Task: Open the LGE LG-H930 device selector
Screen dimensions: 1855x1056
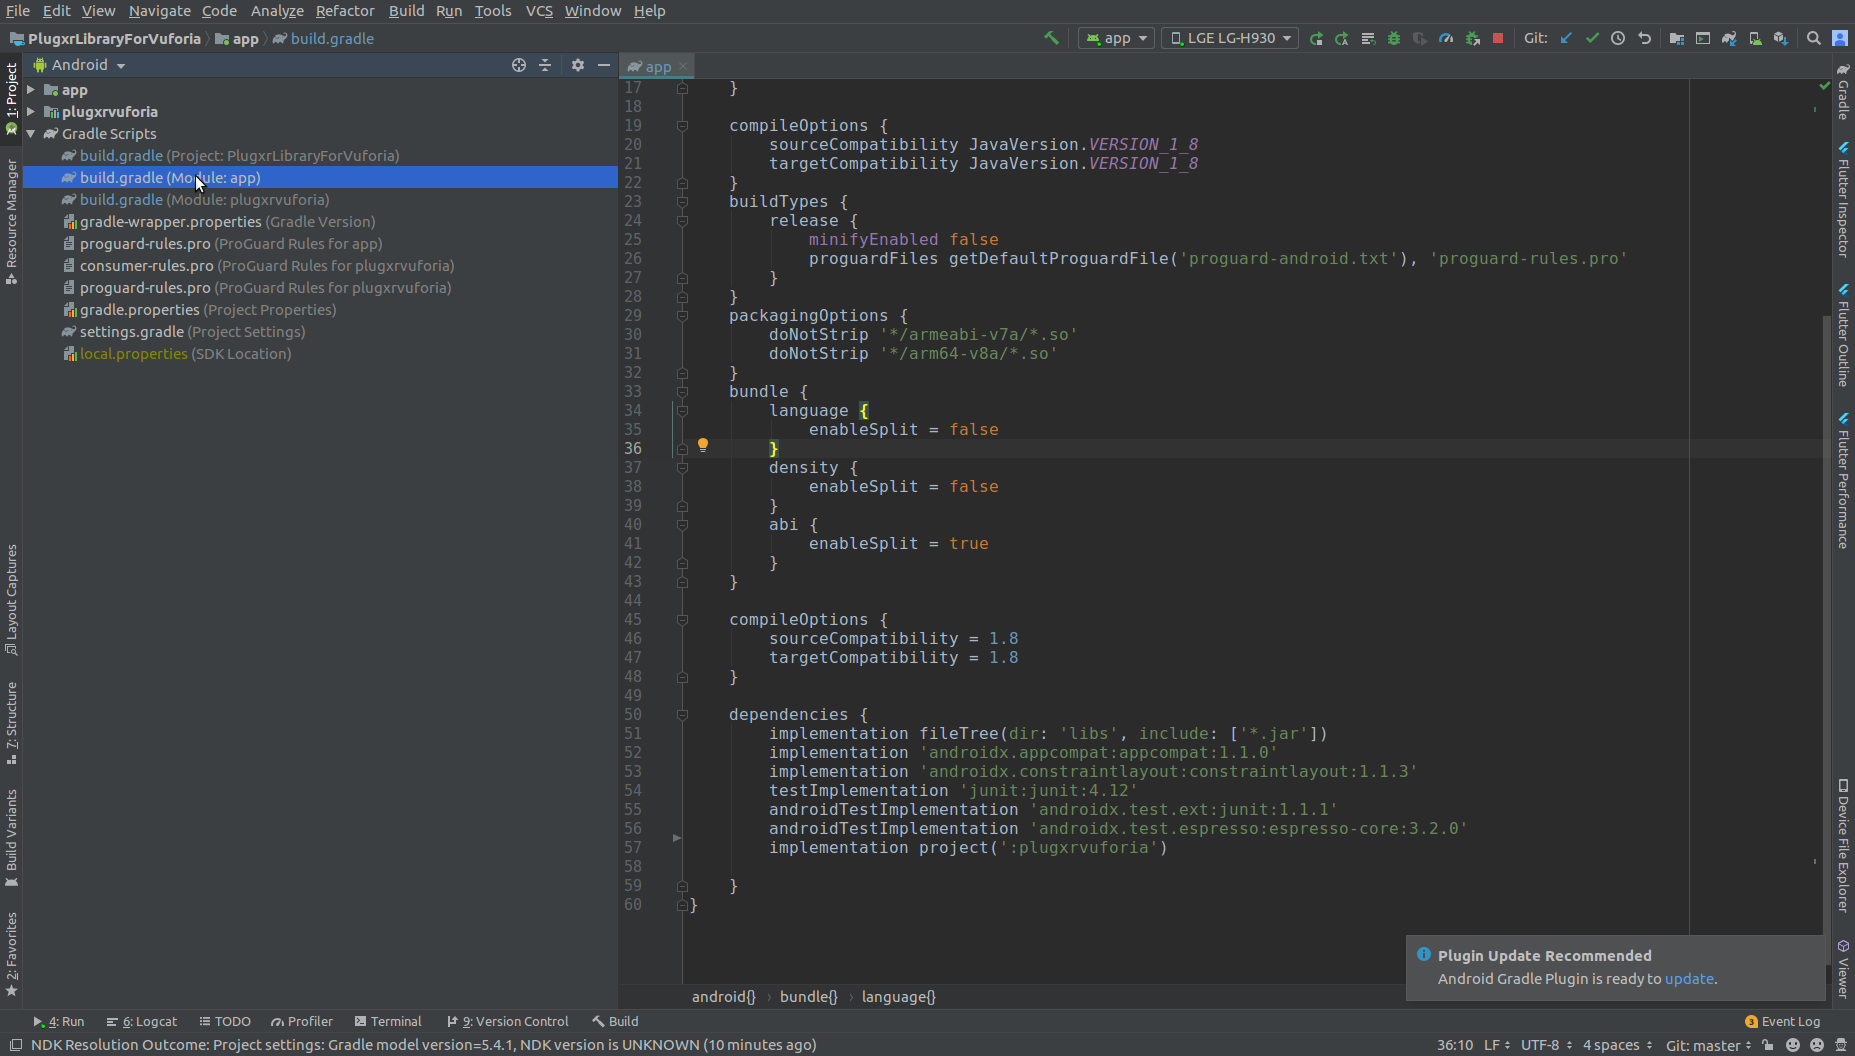Action: tap(1231, 38)
